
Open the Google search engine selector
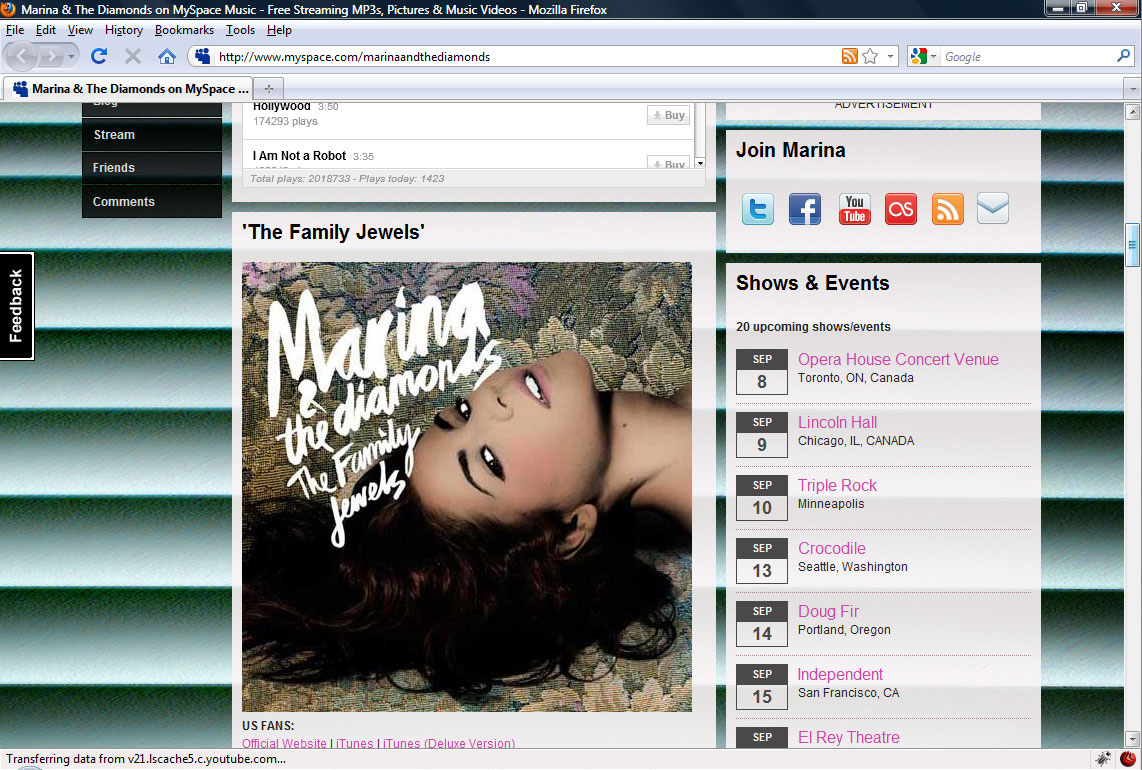(x=923, y=56)
